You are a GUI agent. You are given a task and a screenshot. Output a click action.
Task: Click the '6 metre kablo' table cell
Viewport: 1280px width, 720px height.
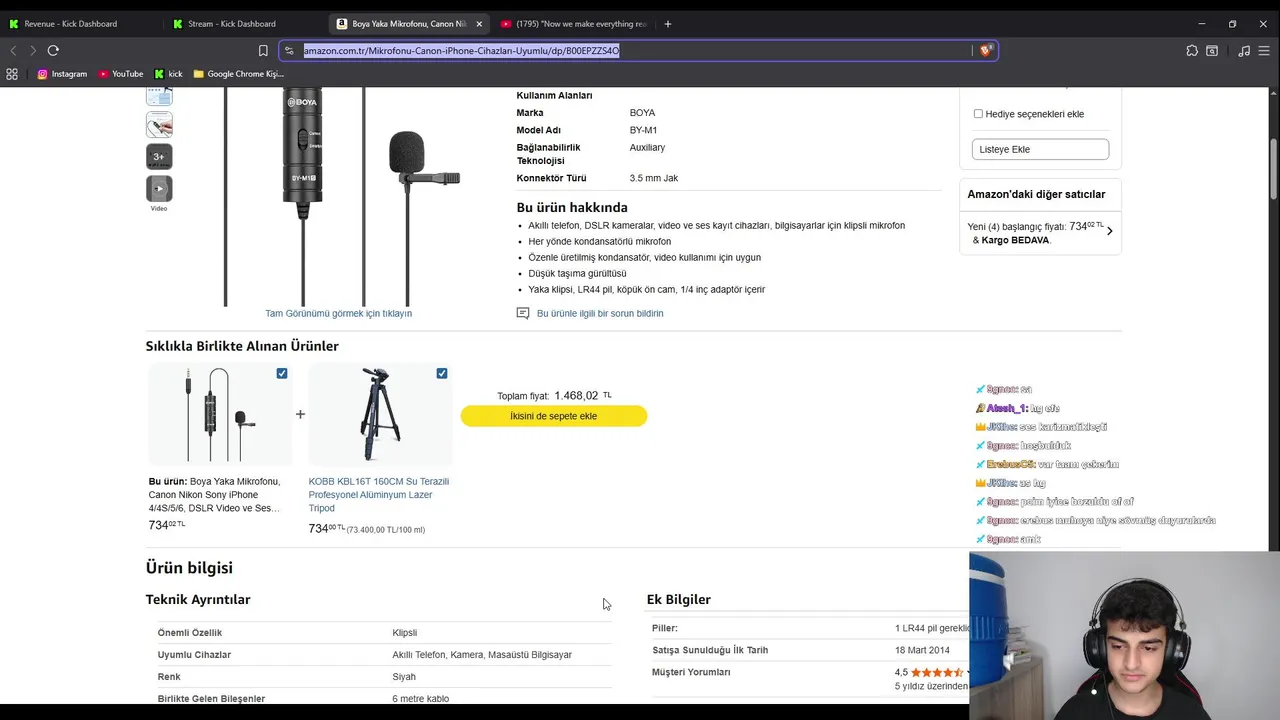click(x=420, y=699)
